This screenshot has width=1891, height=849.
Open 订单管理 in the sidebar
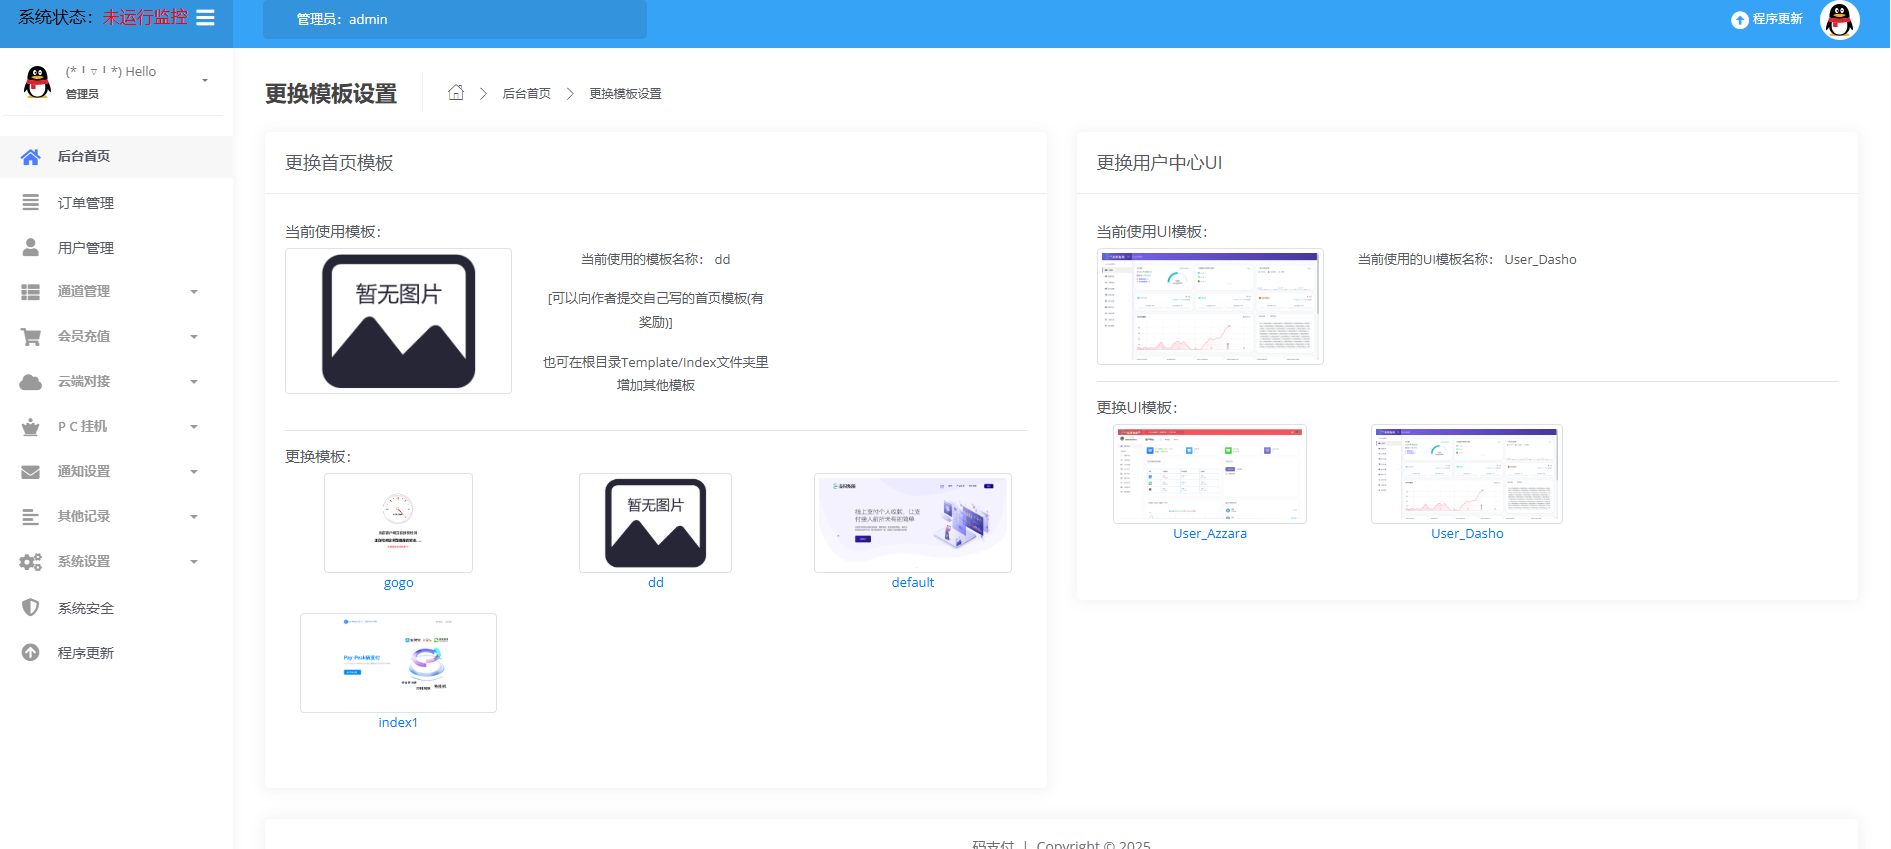(x=85, y=203)
